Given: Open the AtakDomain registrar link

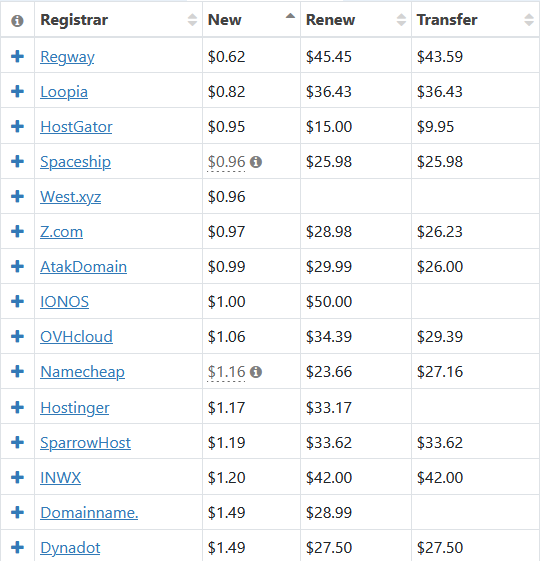Looking at the screenshot, I should pyautogui.click(x=83, y=267).
